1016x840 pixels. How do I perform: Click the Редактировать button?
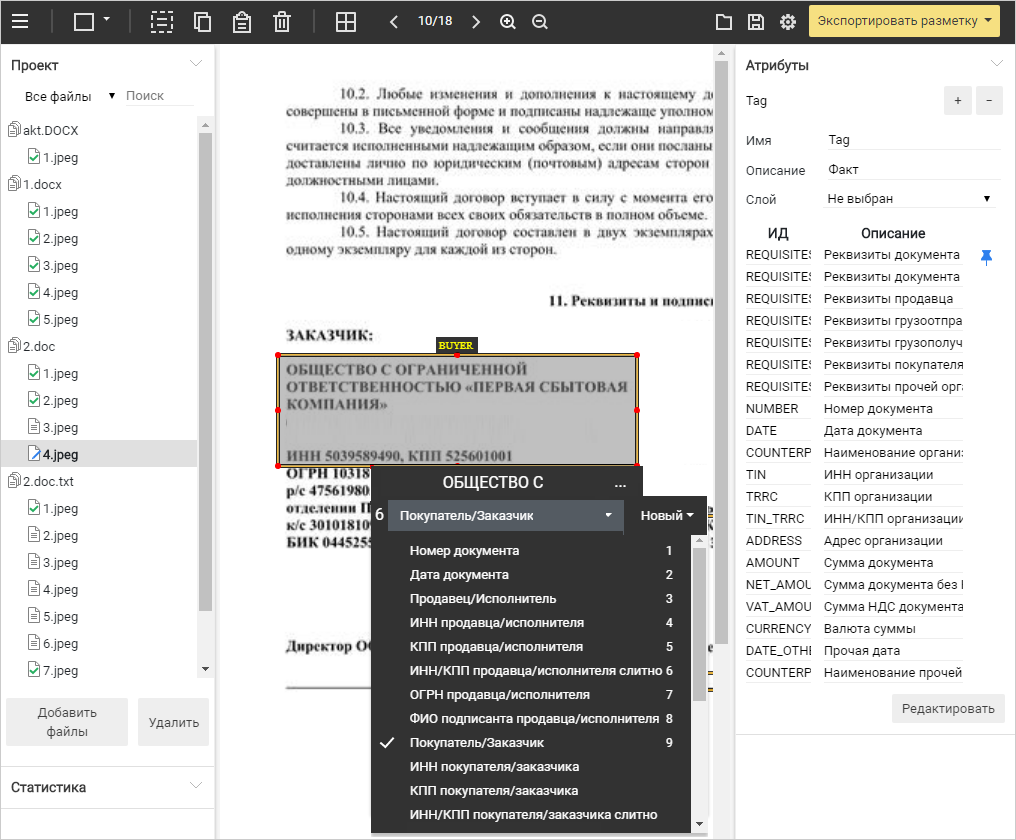(947, 708)
